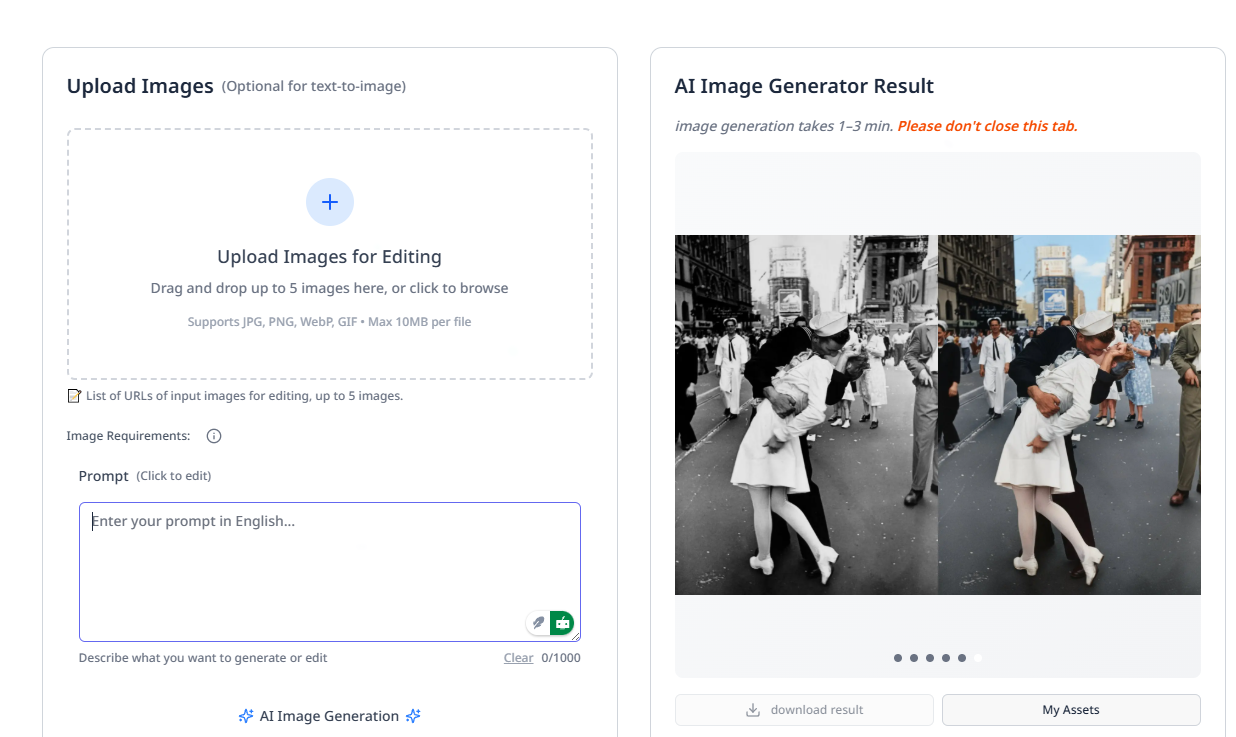Click the '0/1000' character counter
Screen dimensions: 1236x737
click(561, 658)
